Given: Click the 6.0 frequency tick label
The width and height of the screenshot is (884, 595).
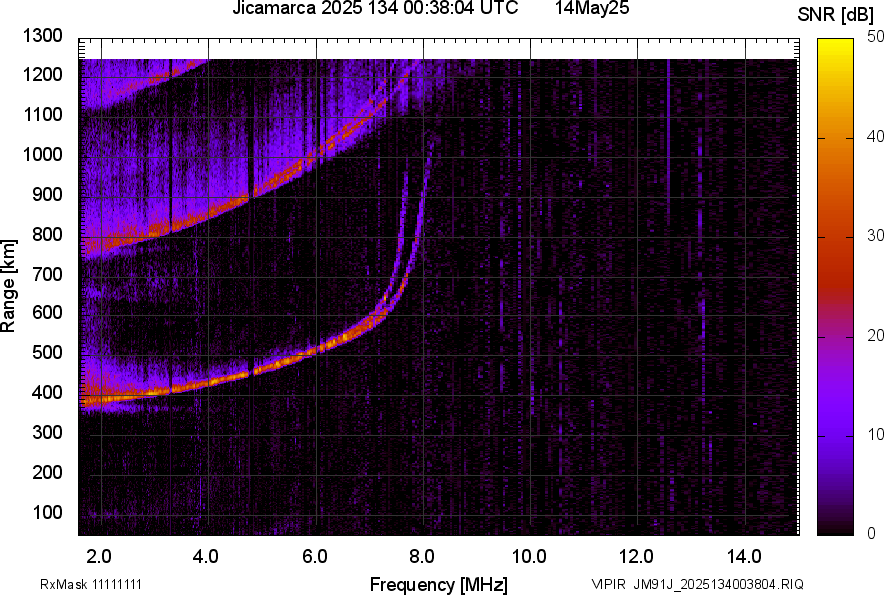Looking at the screenshot, I should point(315,557).
